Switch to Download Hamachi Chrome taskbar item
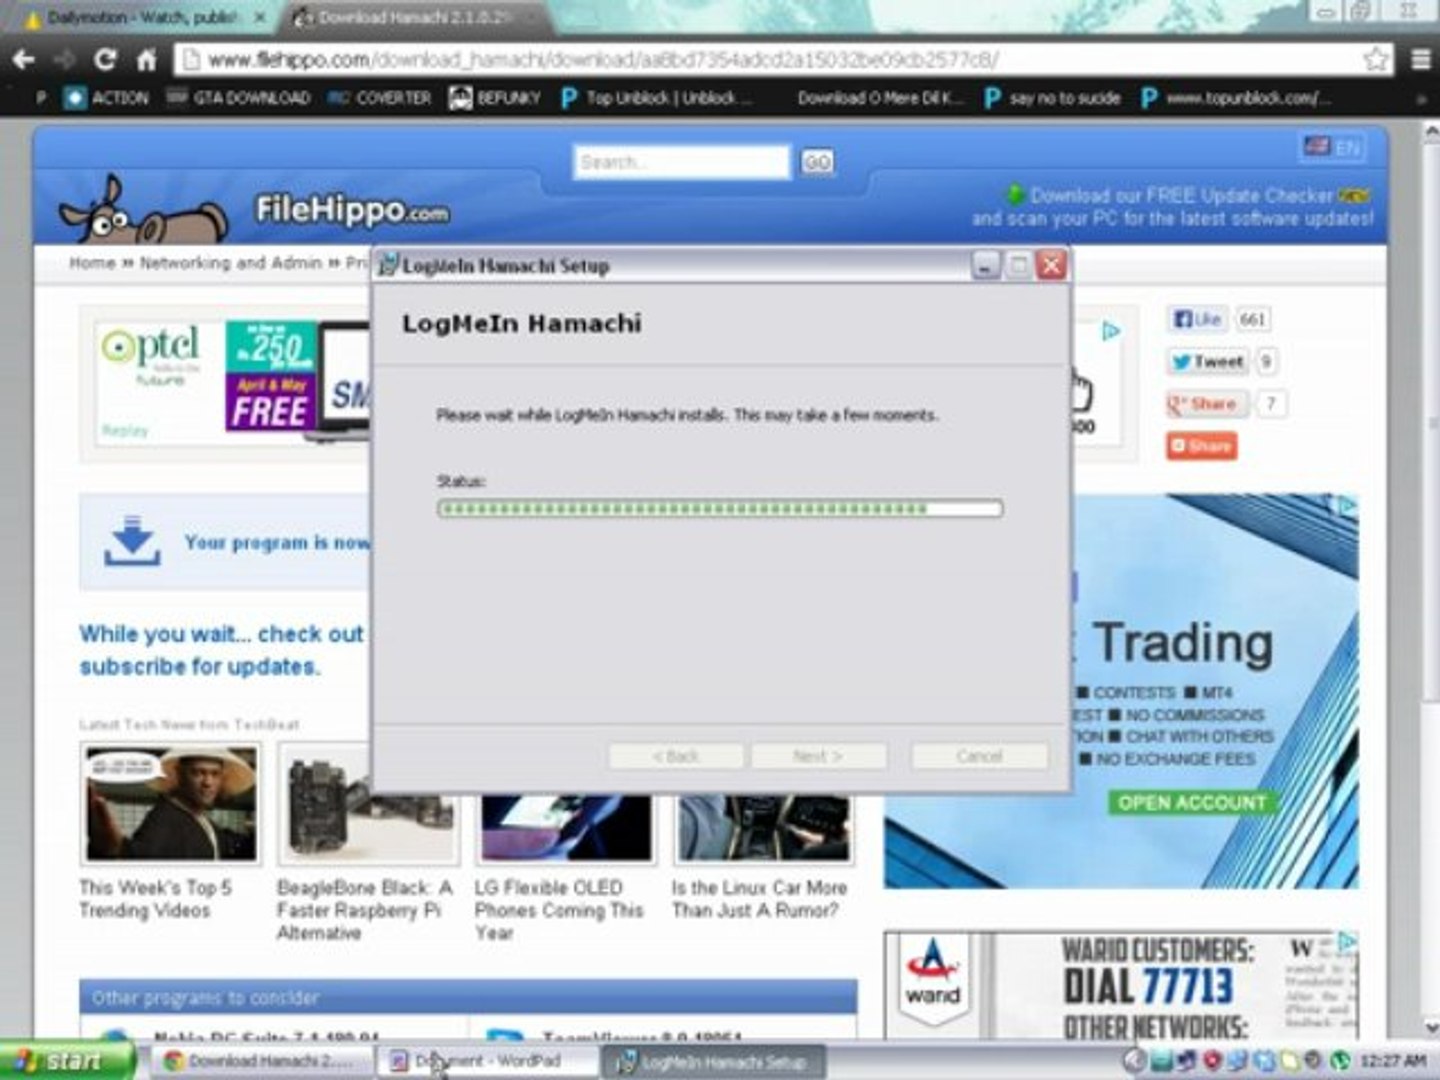The width and height of the screenshot is (1440, 1080). 260,1061
